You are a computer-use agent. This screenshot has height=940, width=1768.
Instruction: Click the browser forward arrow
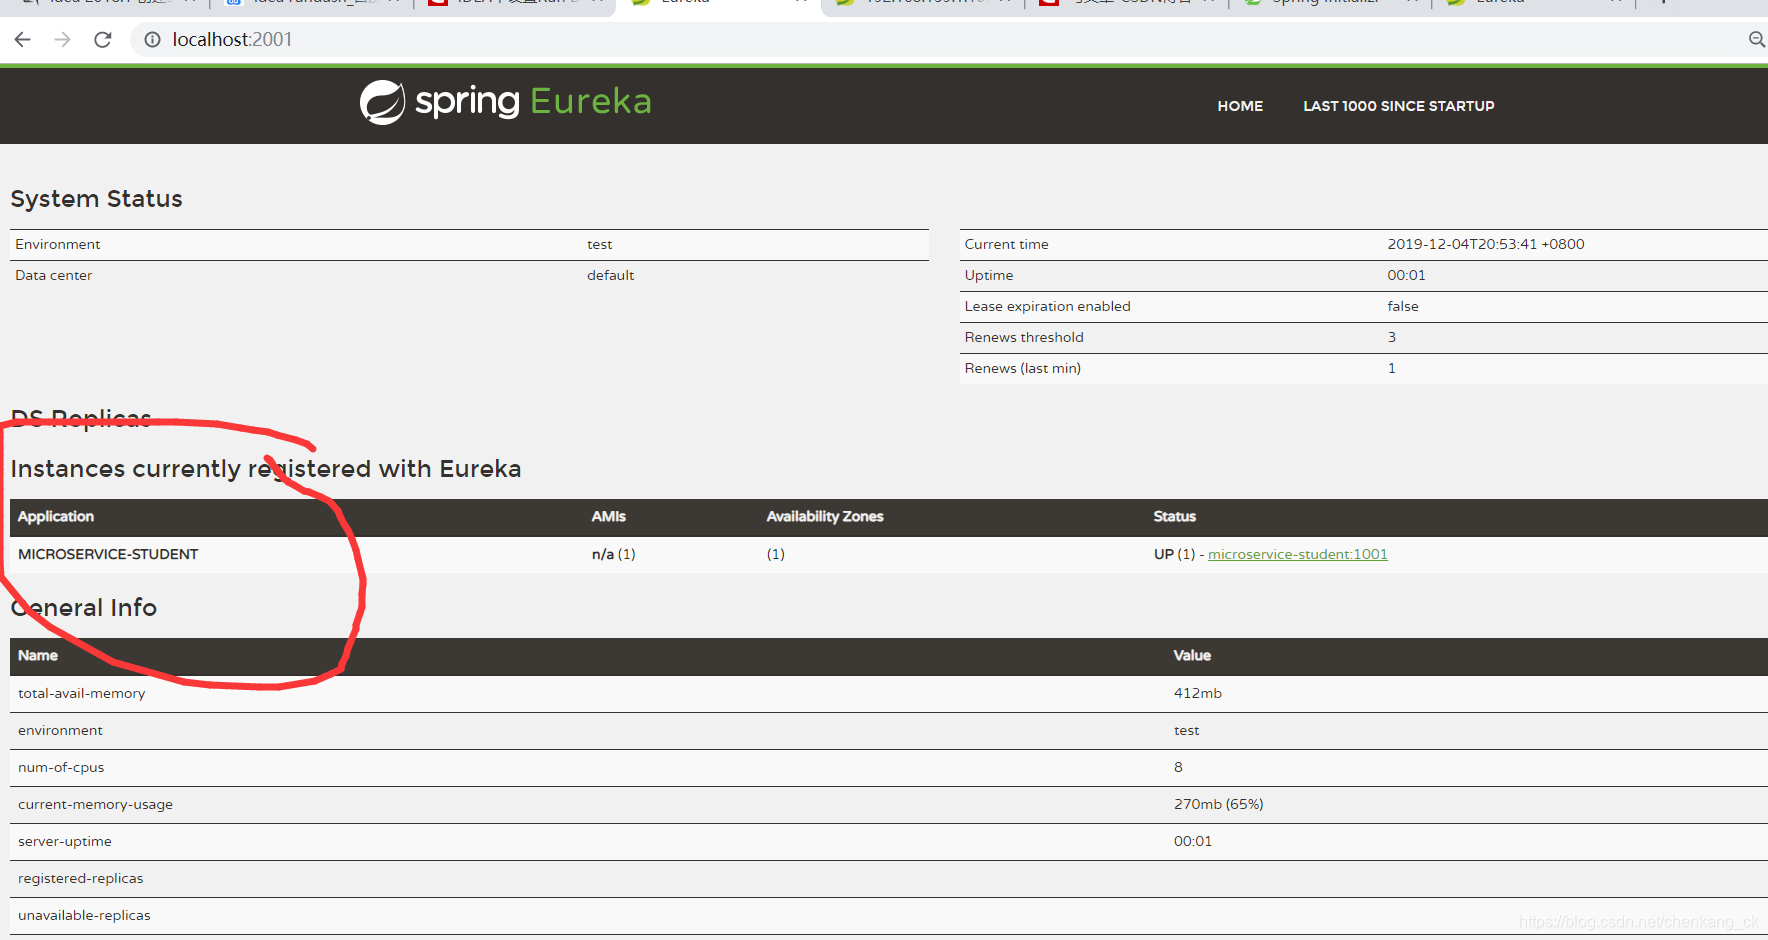(63, 40)
